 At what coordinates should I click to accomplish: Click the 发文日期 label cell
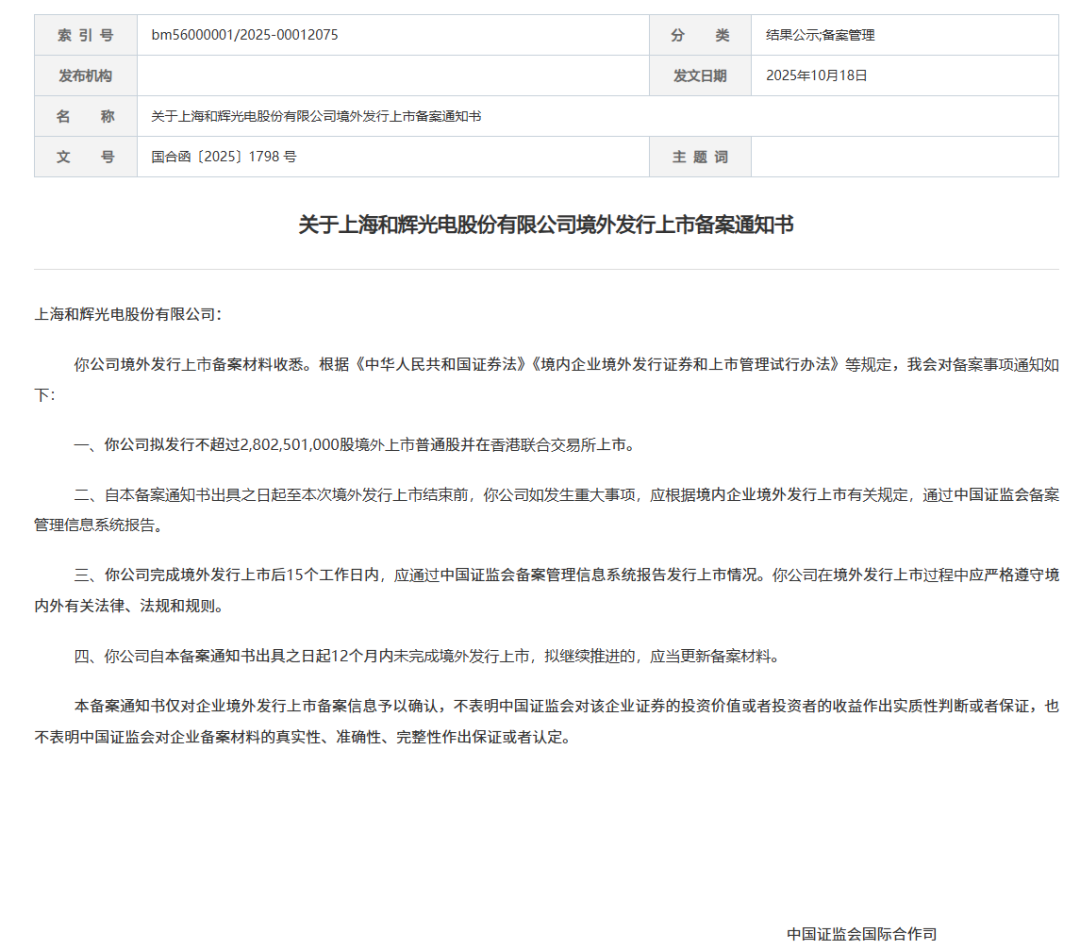[x=700, y=76]
